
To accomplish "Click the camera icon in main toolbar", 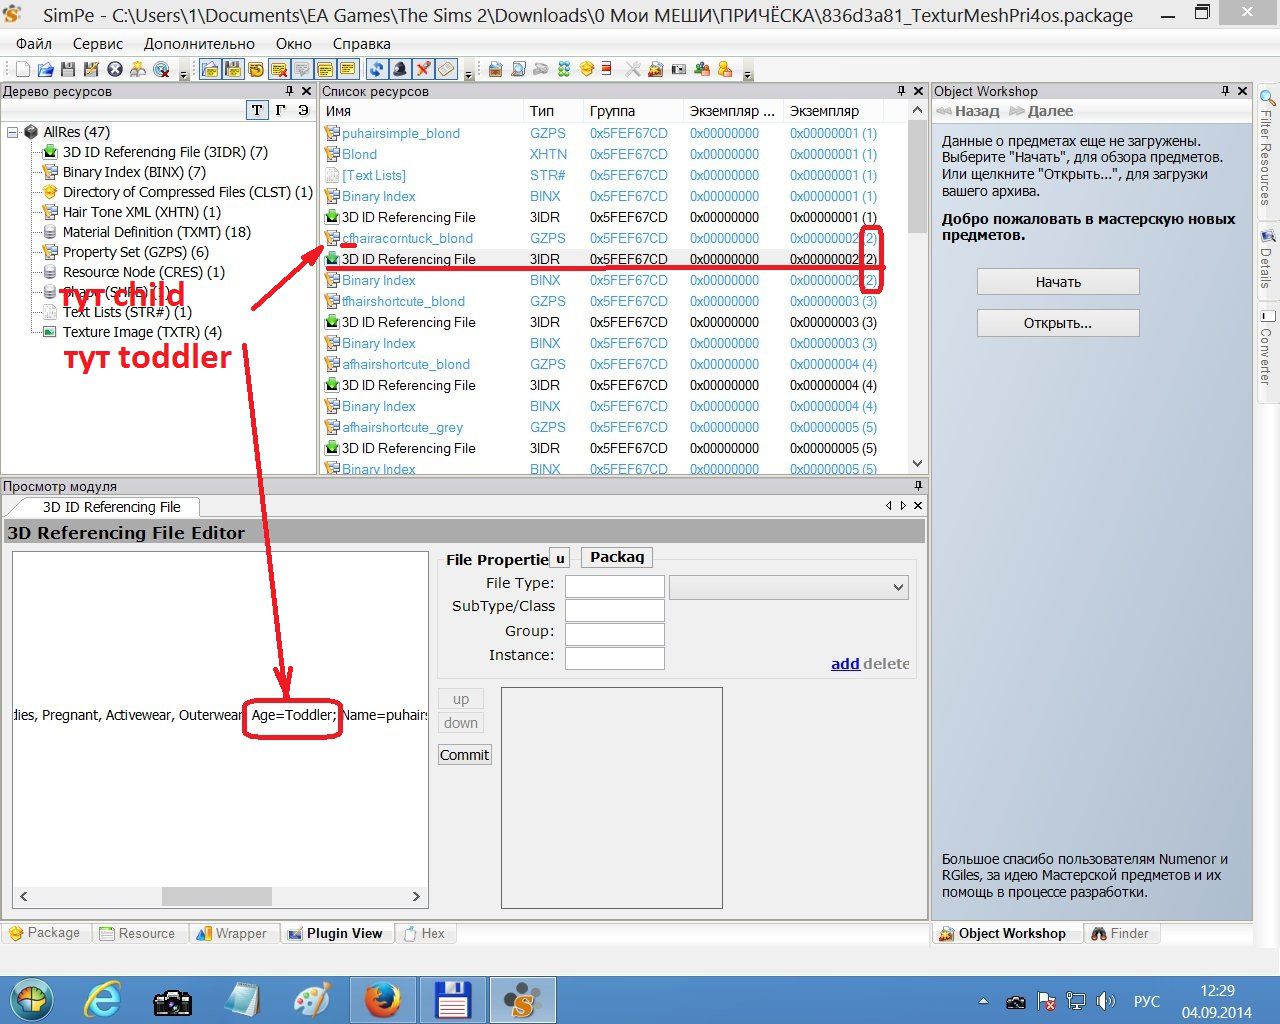I will pyautogui.click(x=678, y=69).
